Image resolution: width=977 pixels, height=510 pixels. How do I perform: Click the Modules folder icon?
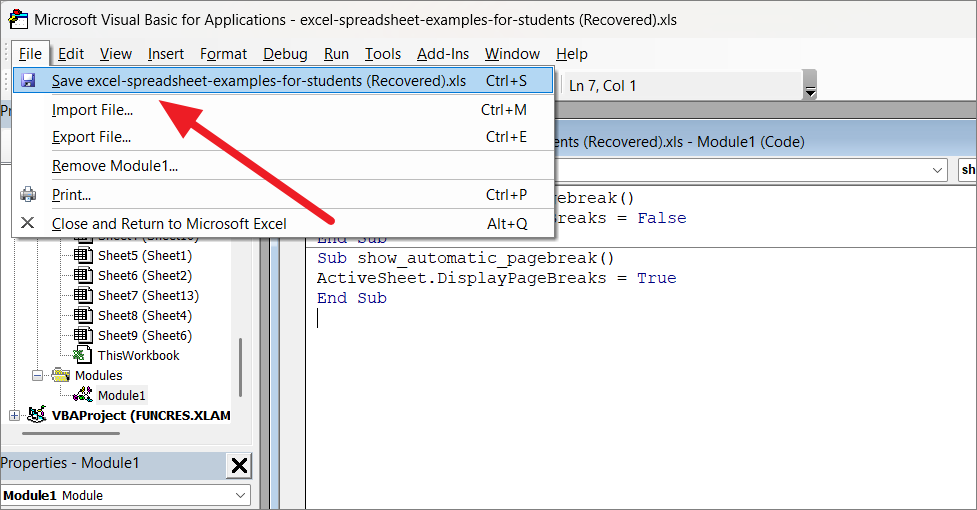point(60,375)
